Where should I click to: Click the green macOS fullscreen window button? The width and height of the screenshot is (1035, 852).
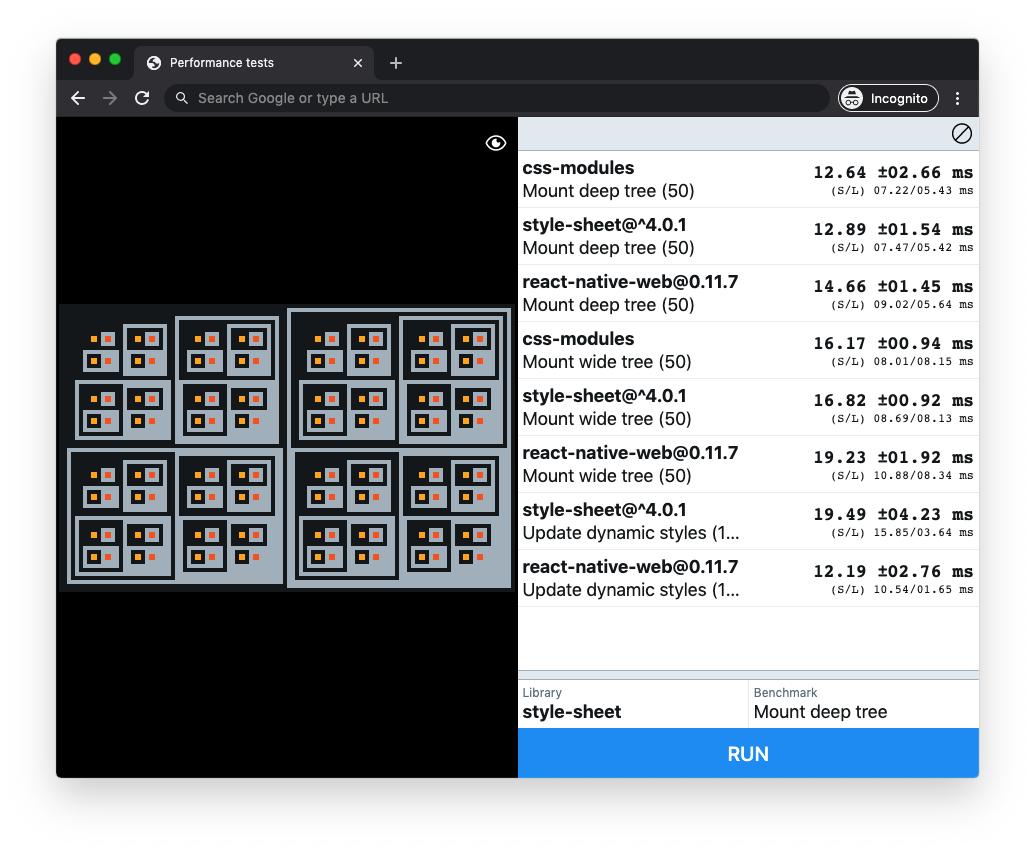coord(115,59)
